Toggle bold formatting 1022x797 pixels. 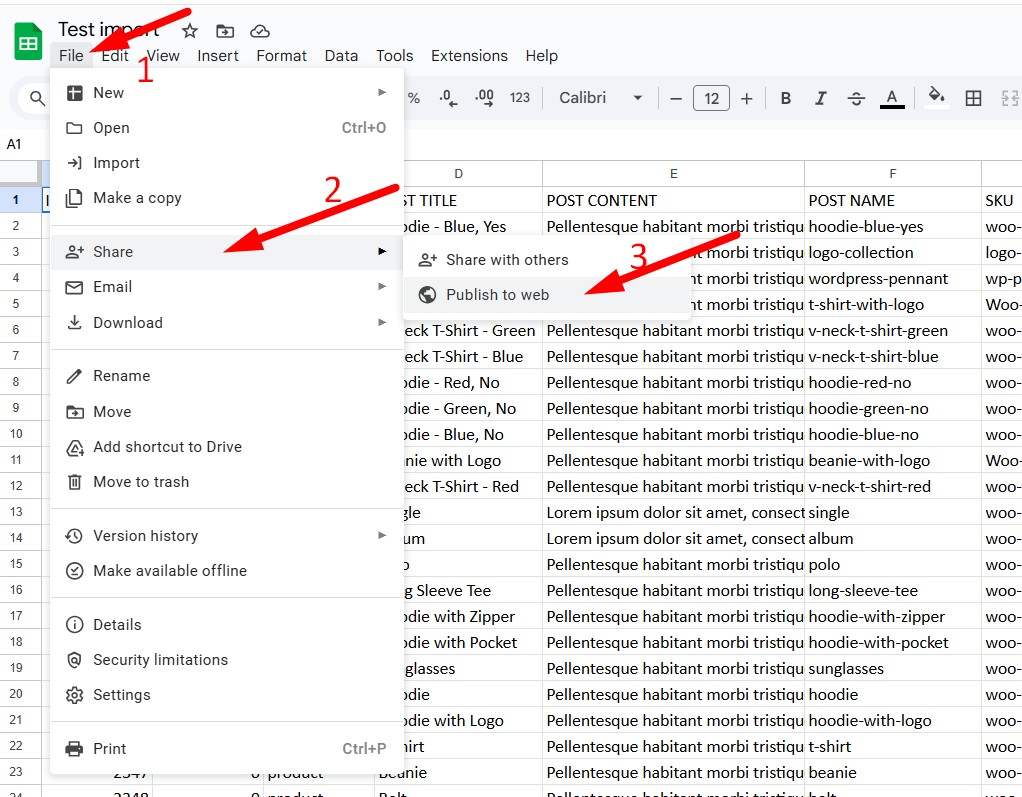786,98
